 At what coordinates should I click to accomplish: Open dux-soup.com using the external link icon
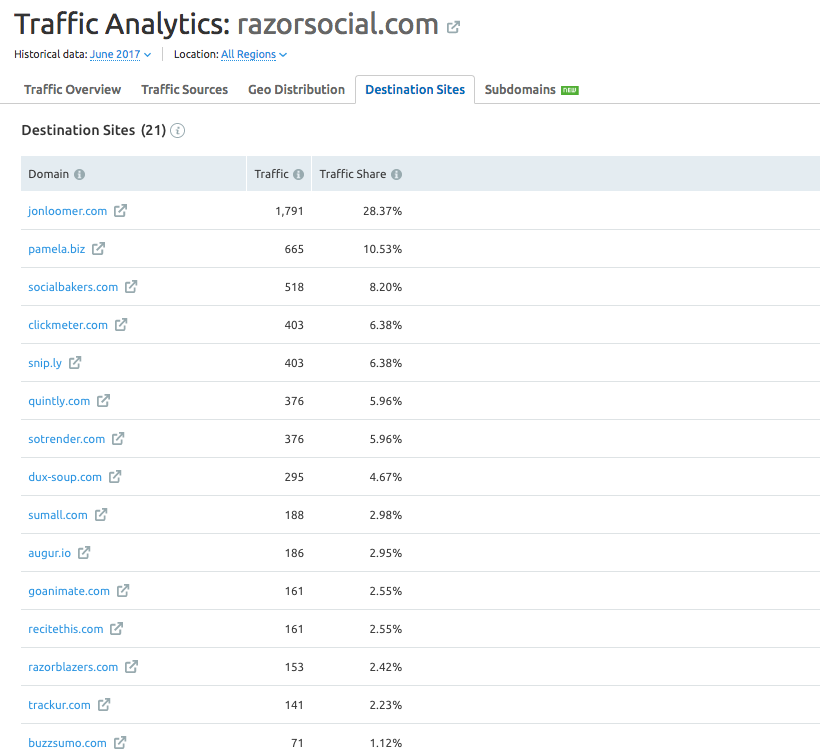114,476
